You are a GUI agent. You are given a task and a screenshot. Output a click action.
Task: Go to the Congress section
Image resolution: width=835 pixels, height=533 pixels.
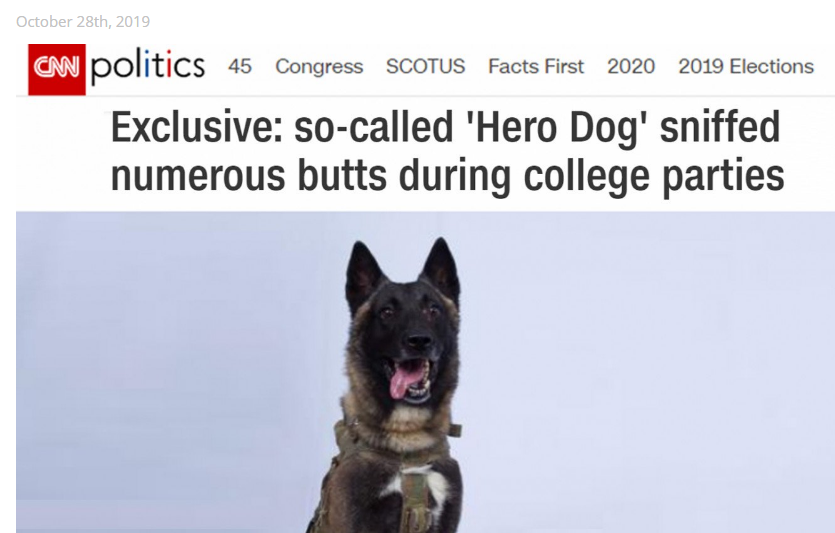tap(319, 67)
